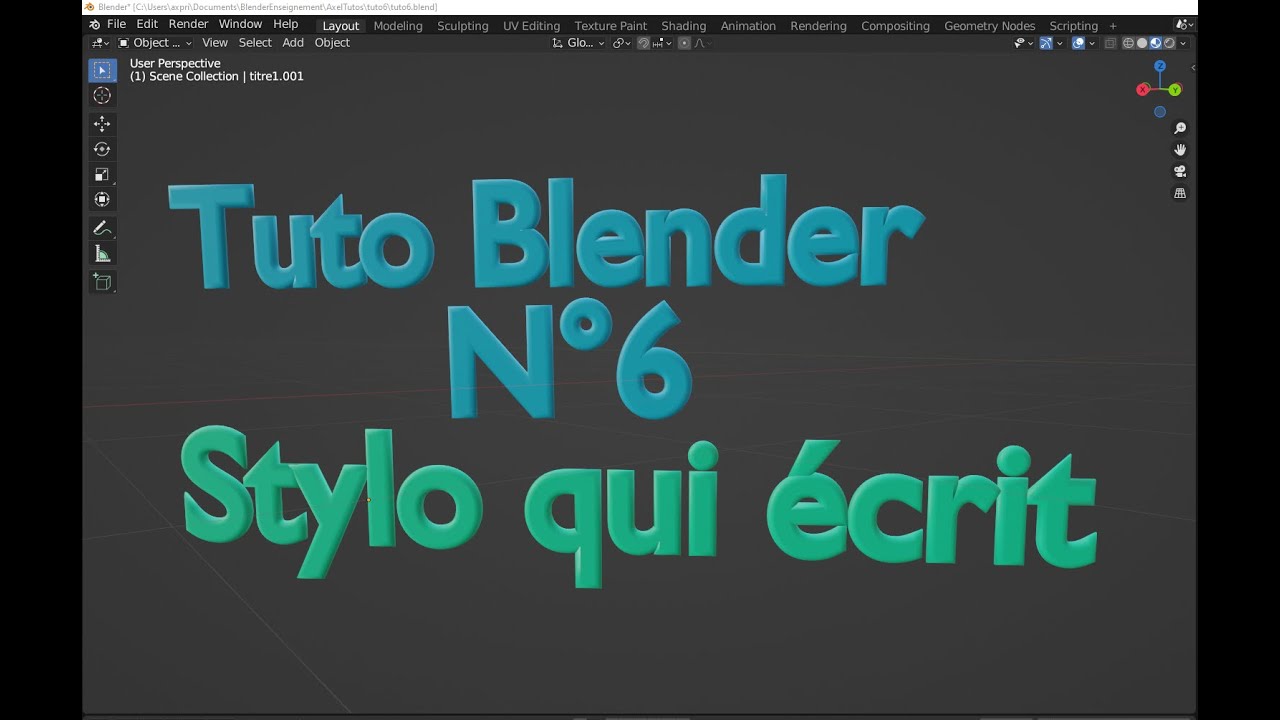Screen dimensions: 1280x720
Task: Select the Scale tool
Action: coord(101,174)
